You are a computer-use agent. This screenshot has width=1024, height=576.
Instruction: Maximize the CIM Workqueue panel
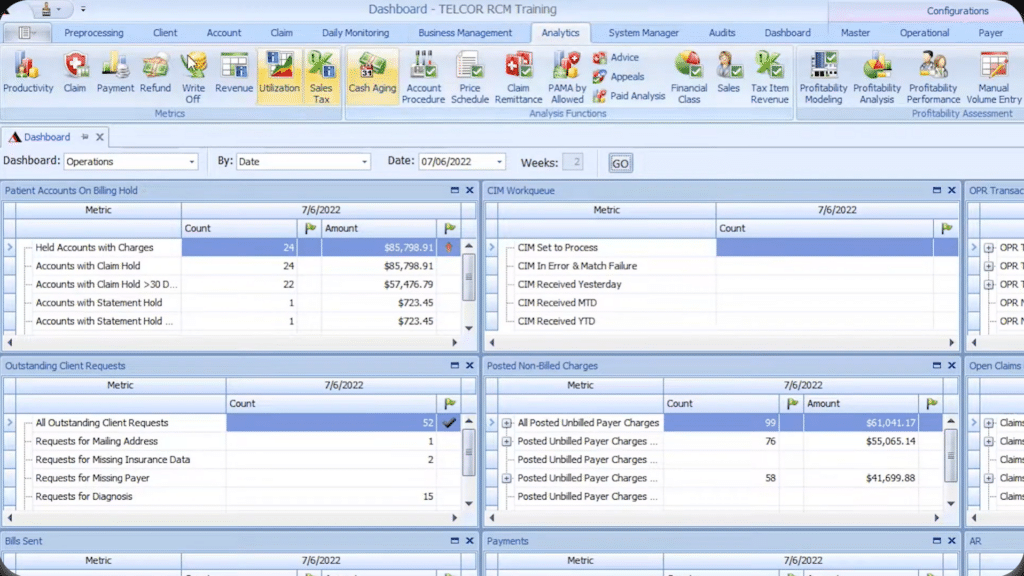pos(936,190)
